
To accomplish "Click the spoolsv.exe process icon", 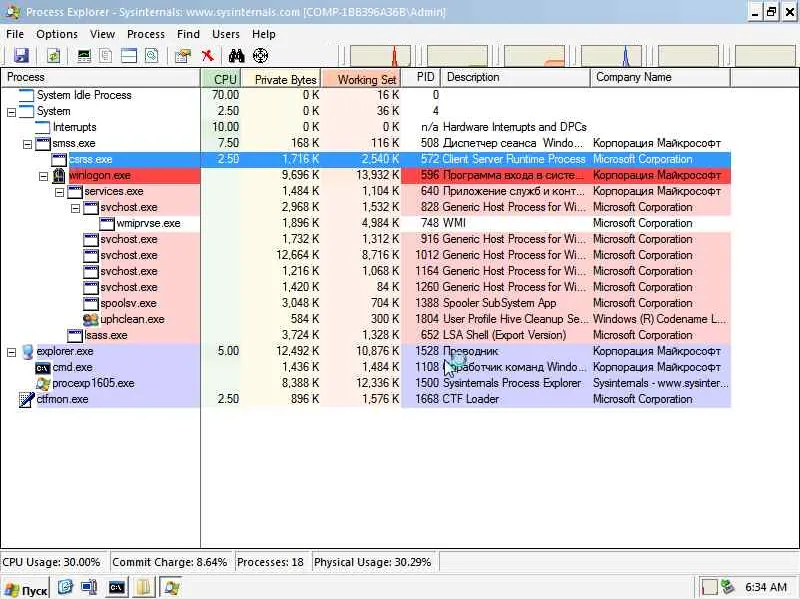I will pos(91,304).
